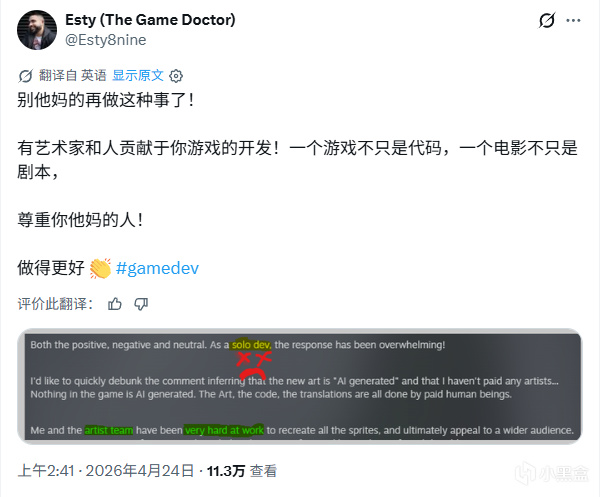Viewport: 606px width, 497px height.
Task: Open translation settings gear icon
Action: [x=176, y=76]
